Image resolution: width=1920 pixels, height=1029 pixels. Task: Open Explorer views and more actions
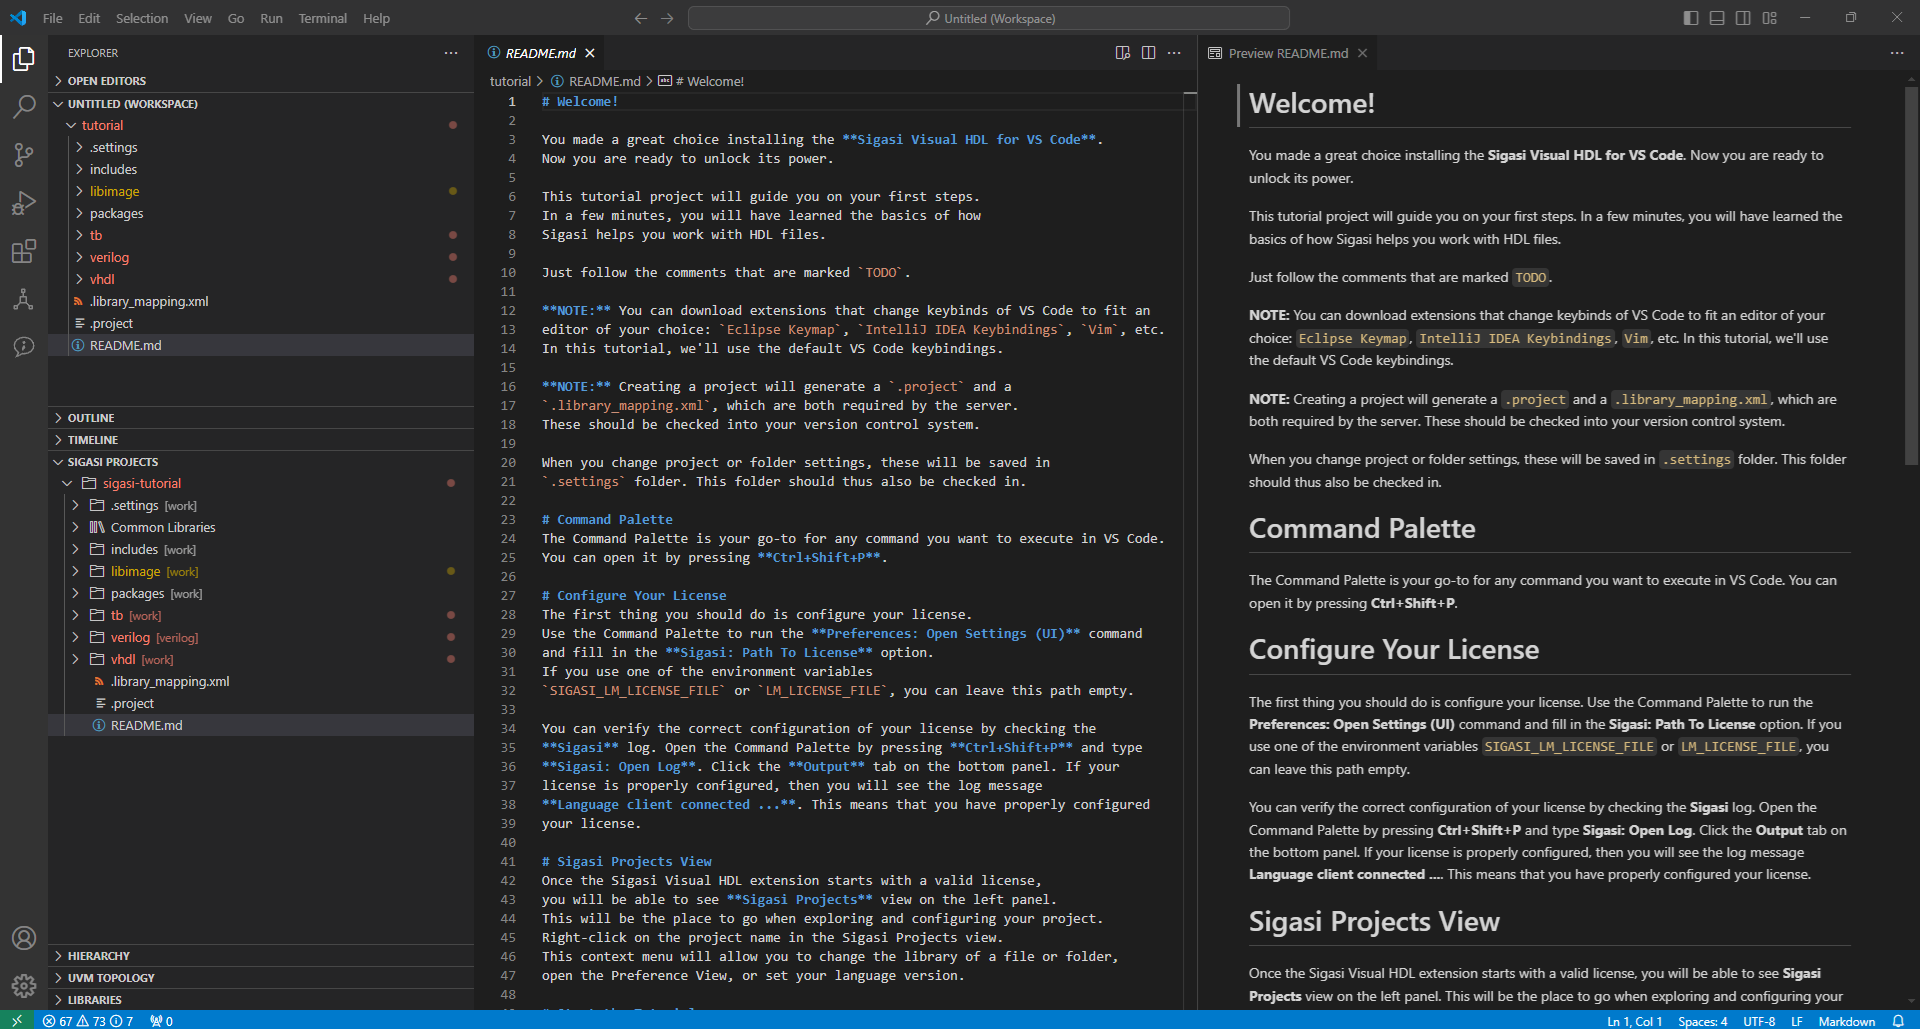(x=451, y=53)
